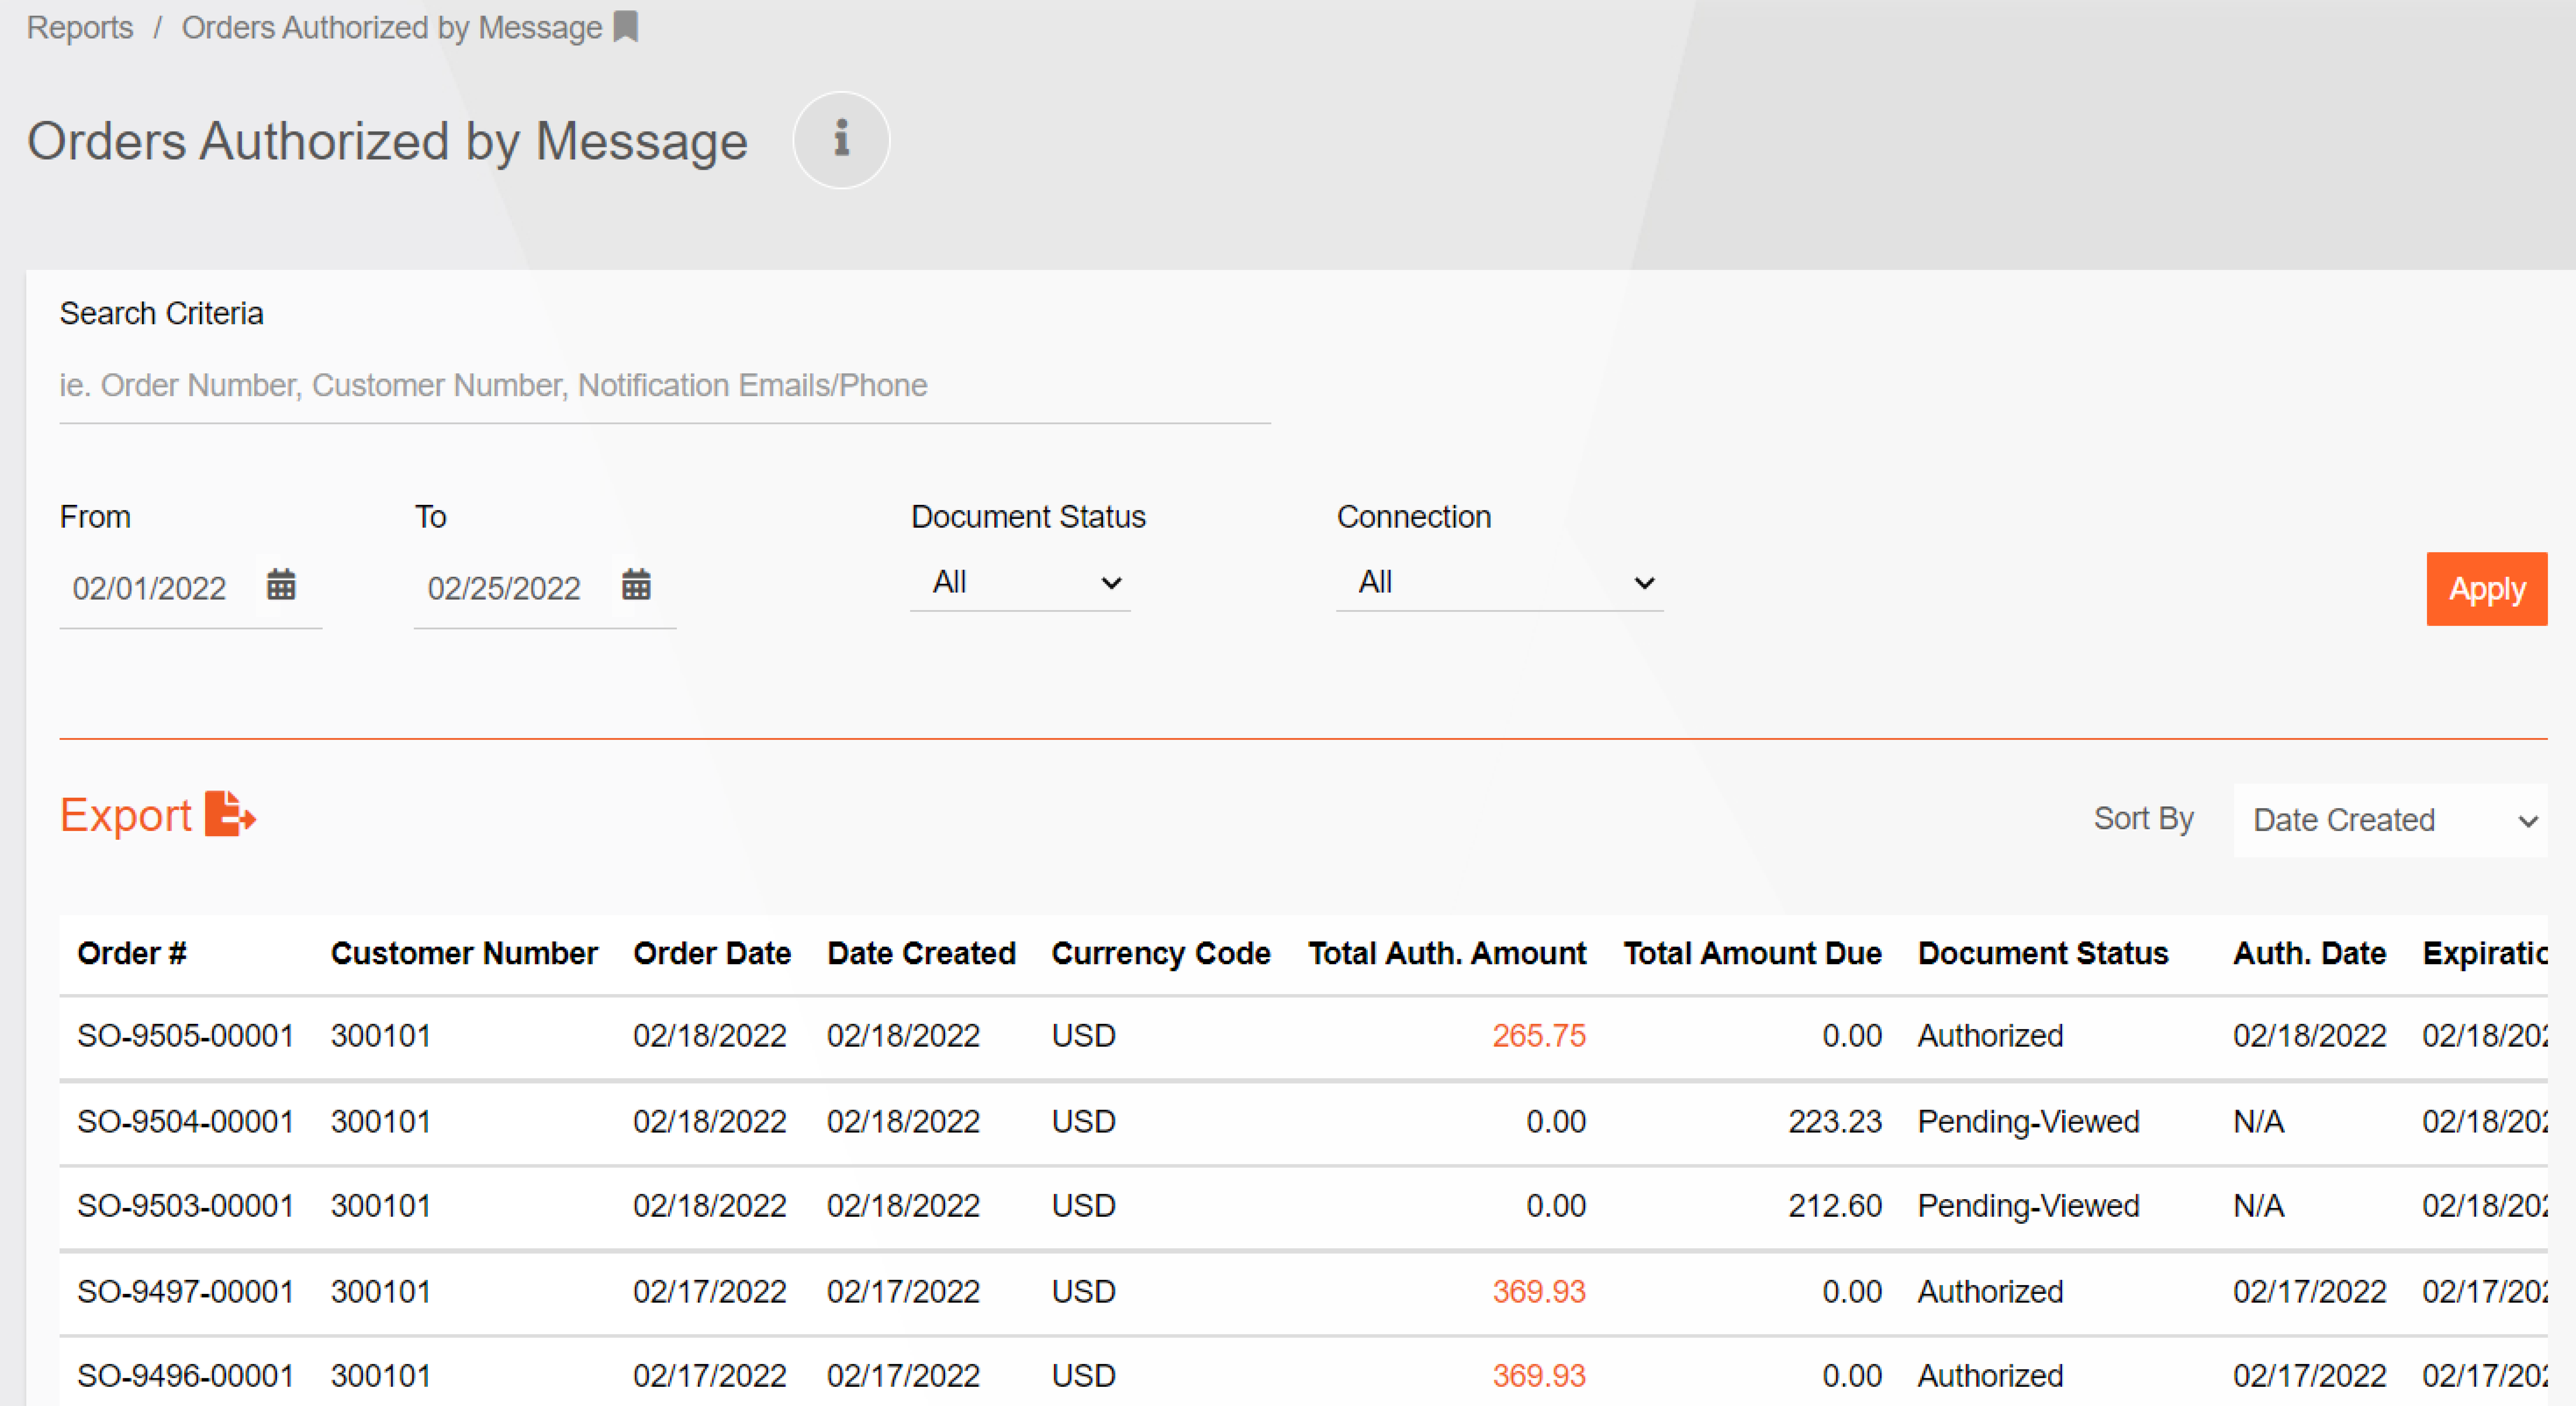This screenshot has height=1406, width=2576.
Task: Click authorized amount 369.93 for SO-9496-00001
Action: tap(1539, 1376)
